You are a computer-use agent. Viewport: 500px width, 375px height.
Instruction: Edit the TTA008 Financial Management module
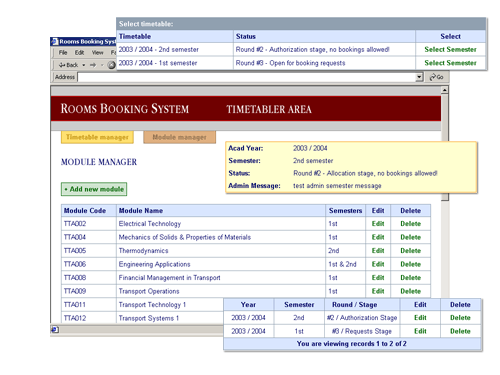378,278
